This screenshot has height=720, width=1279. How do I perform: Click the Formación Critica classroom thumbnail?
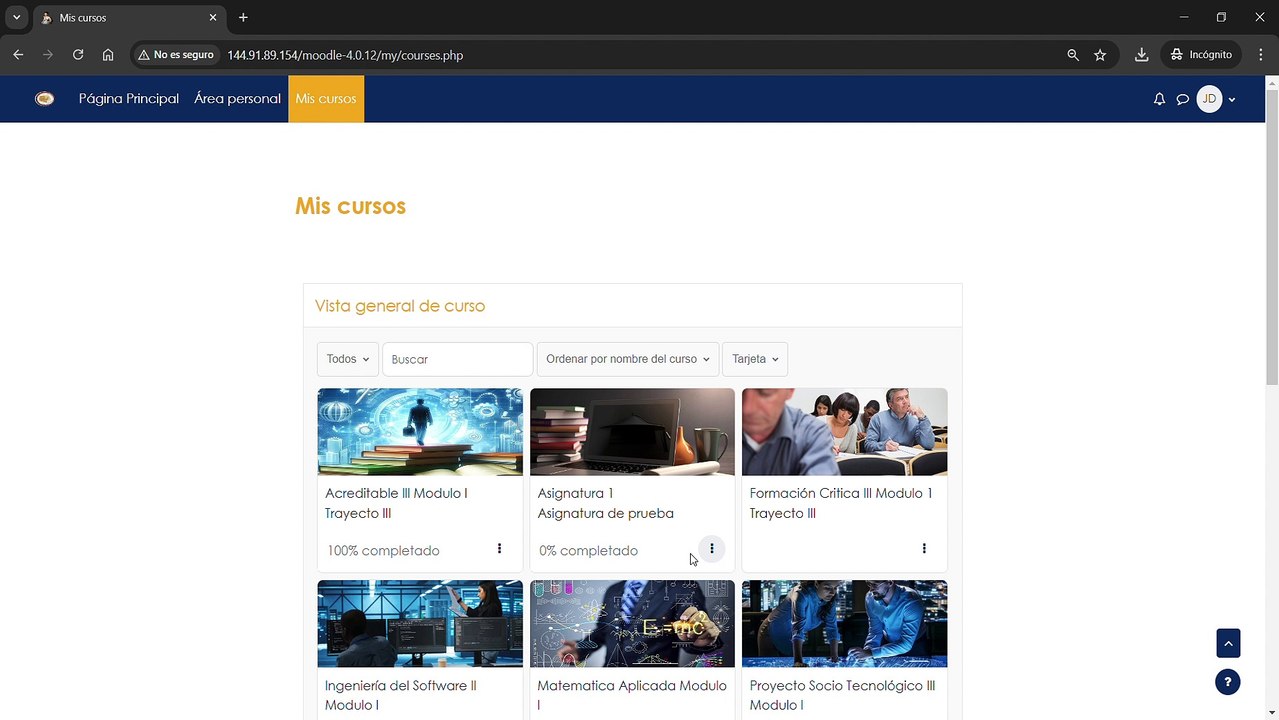(x=845, y=432)
